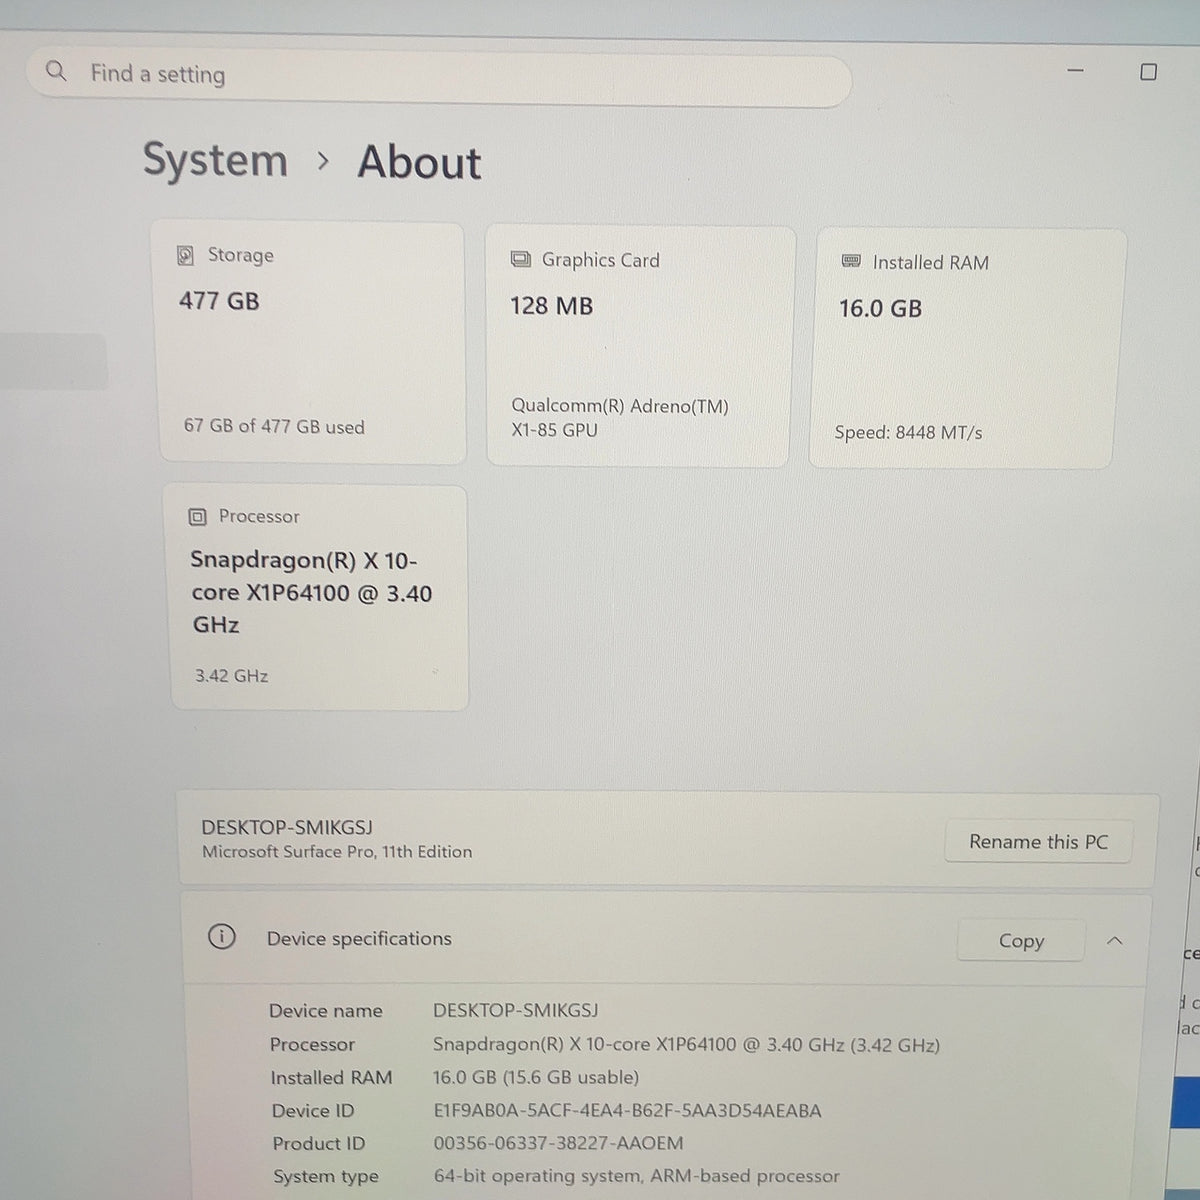This screenshot has height=1200, width=1200.
Task: Copy the device specifications
Action: pos(1021,941)
